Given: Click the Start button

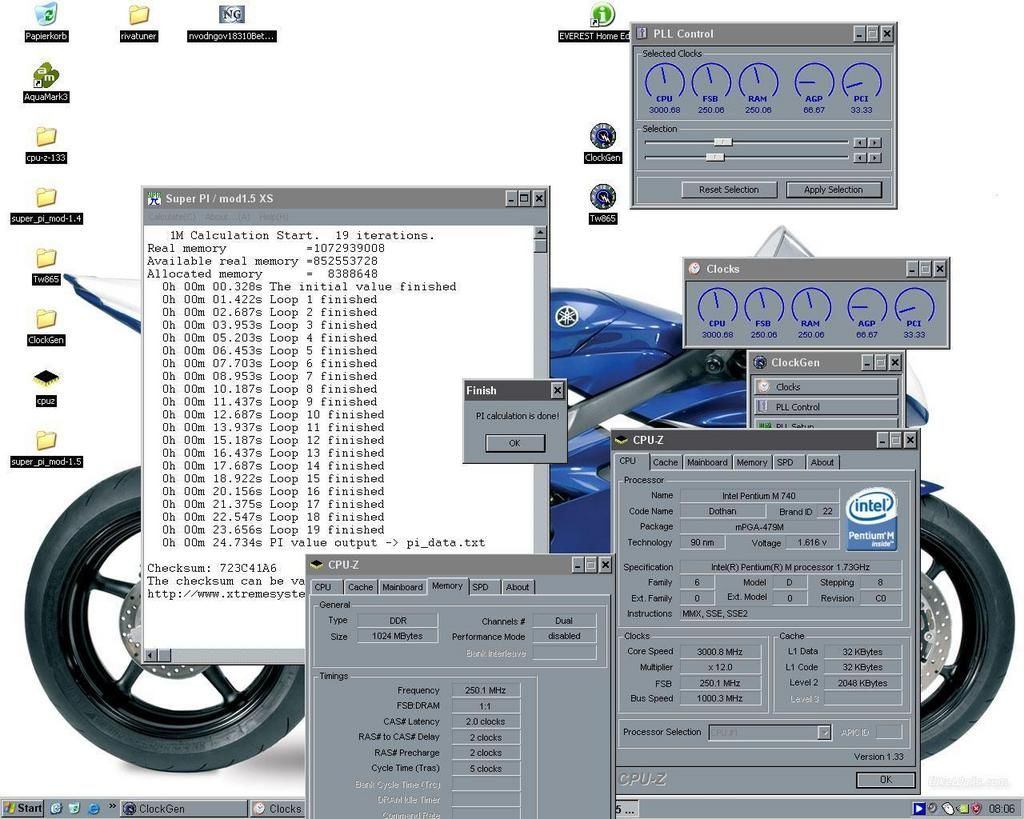Looking at the screenshot, I should (x=23, y=809).
